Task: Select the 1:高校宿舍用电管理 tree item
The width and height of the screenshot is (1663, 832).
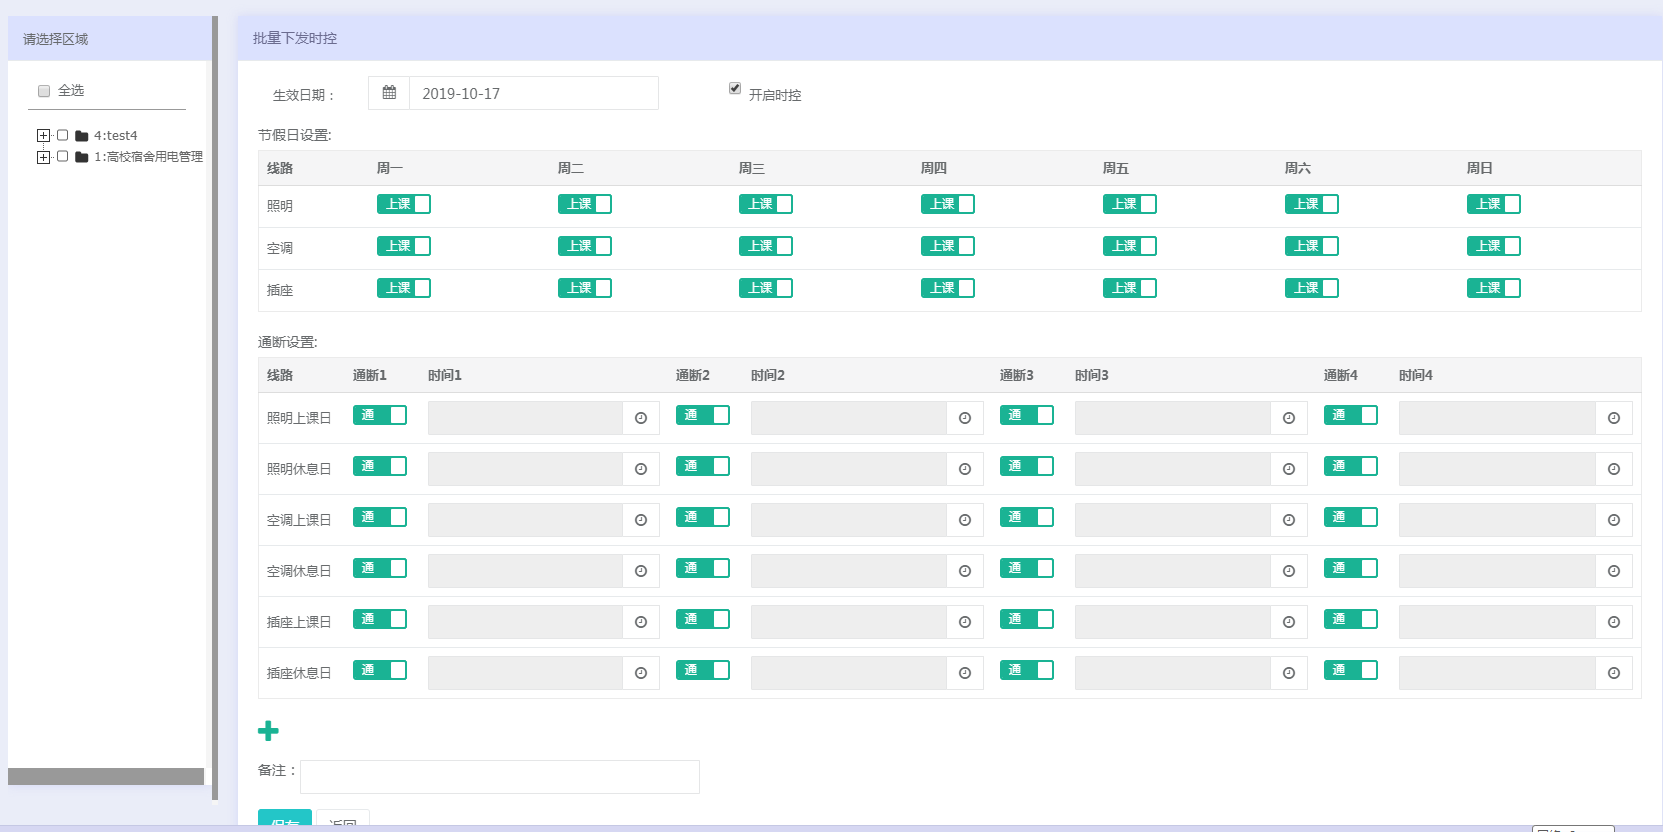Action: (148, 157)
